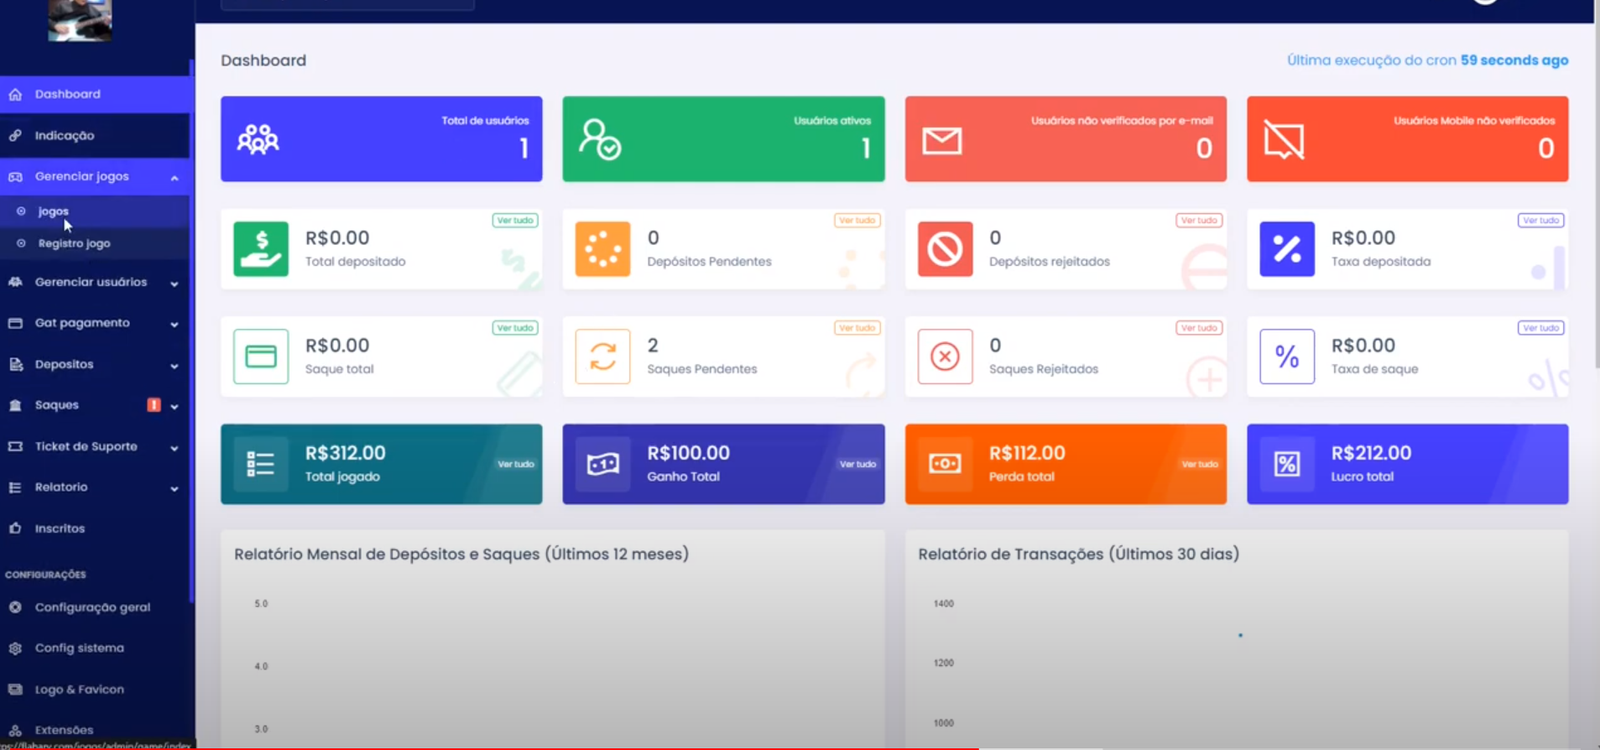The image size is (1600, 750).
Task: Click the profile avatar thumbnail
Action: [x=80, y=19]
